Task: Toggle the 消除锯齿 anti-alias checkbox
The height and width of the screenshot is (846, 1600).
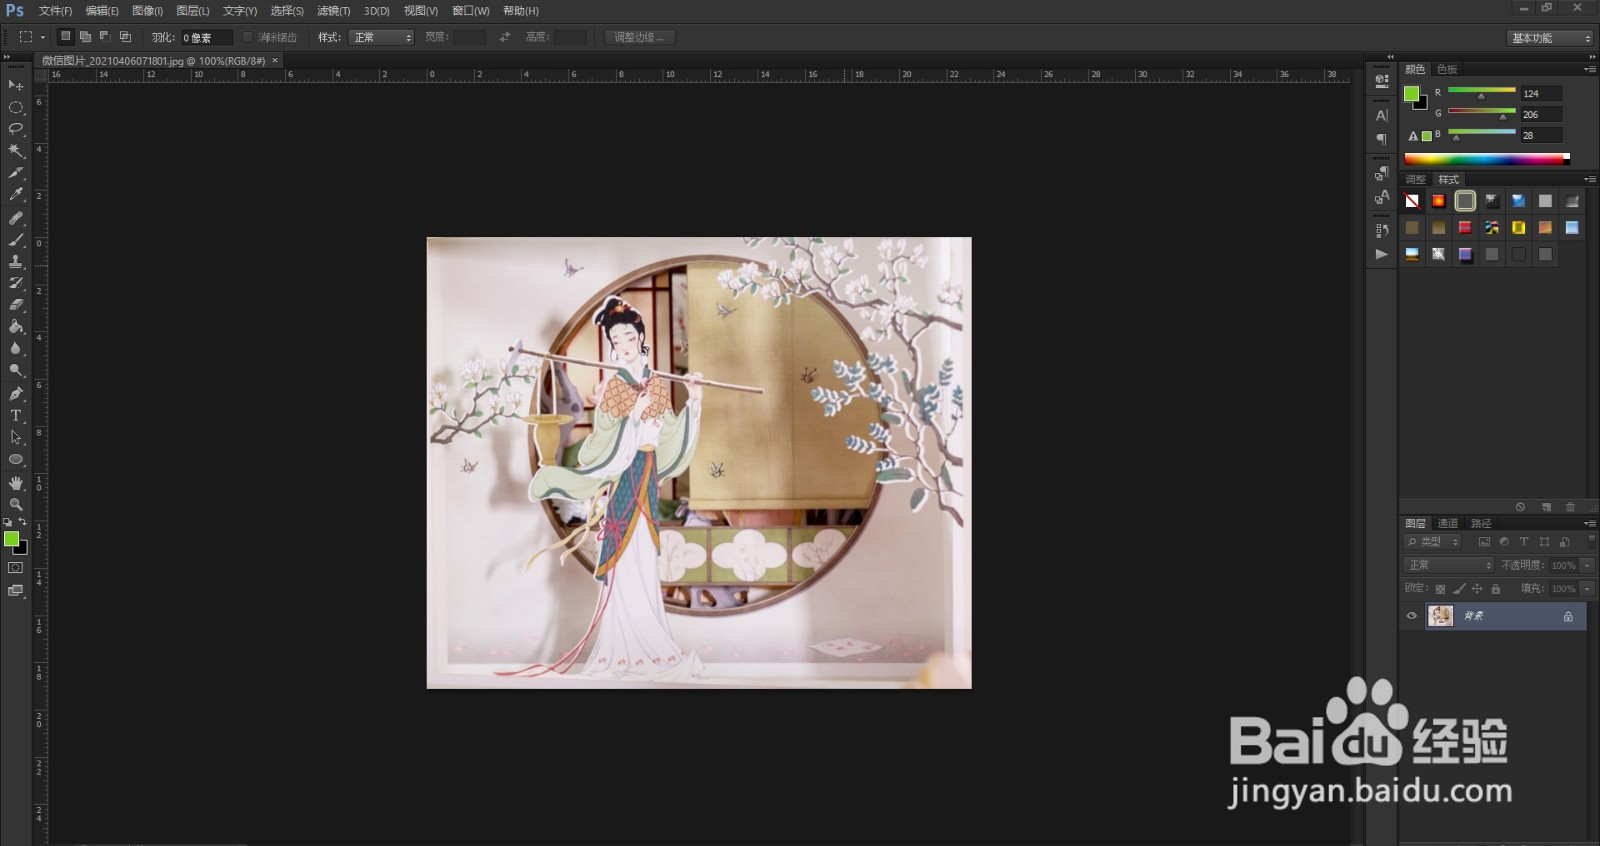Action: tap(248, 37)
